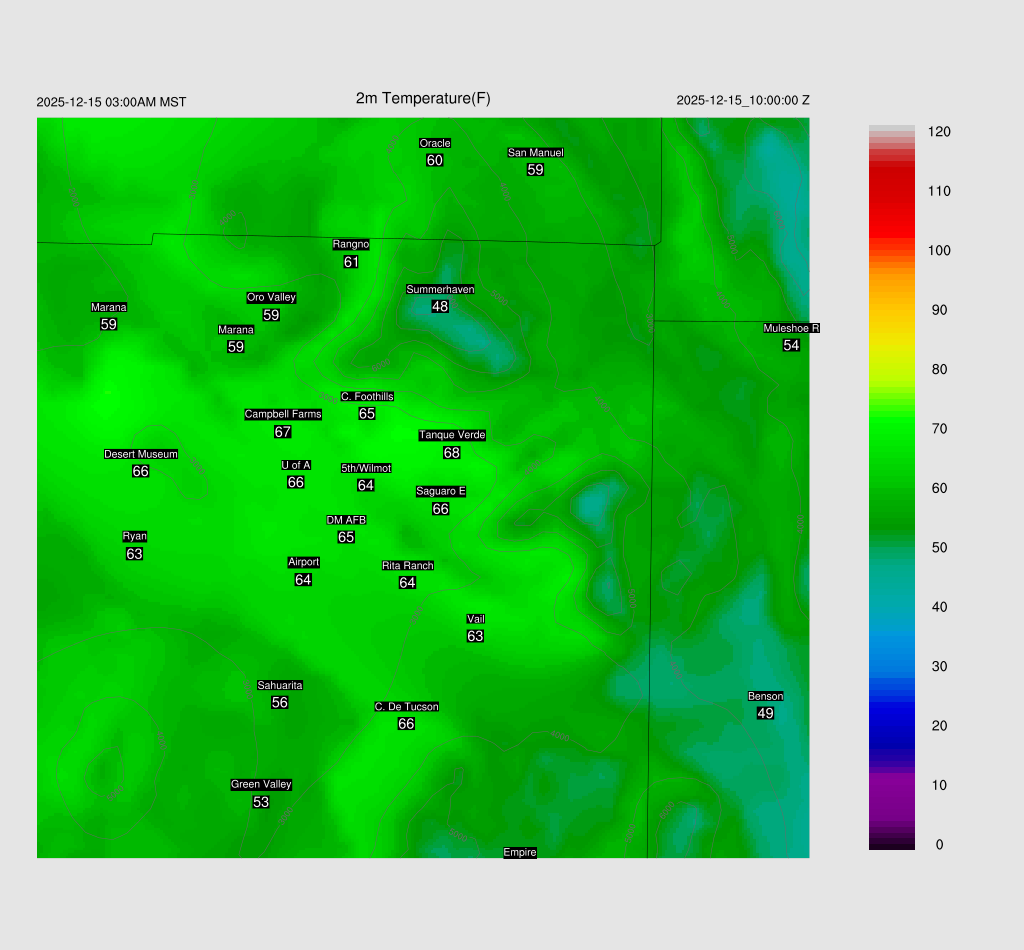Click the Empire label at map bottom
Image resolution: width=1024 pixels, height=950 pixels.
point(520,853)
